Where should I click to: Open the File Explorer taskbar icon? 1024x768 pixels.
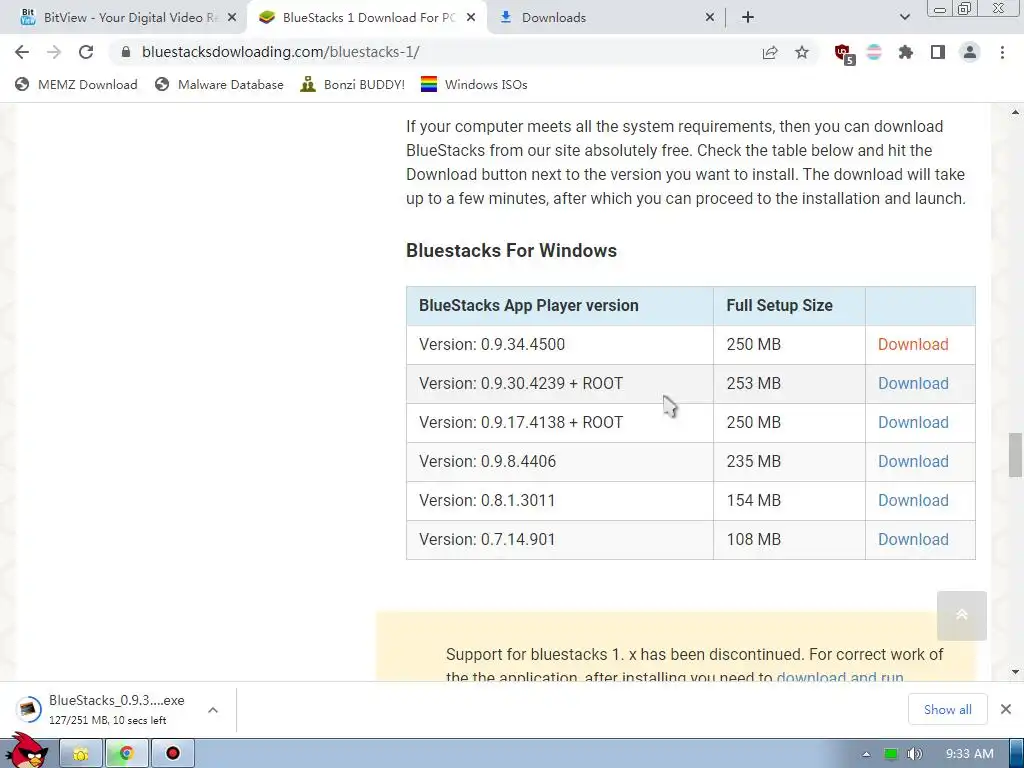[x=81, y=754]
